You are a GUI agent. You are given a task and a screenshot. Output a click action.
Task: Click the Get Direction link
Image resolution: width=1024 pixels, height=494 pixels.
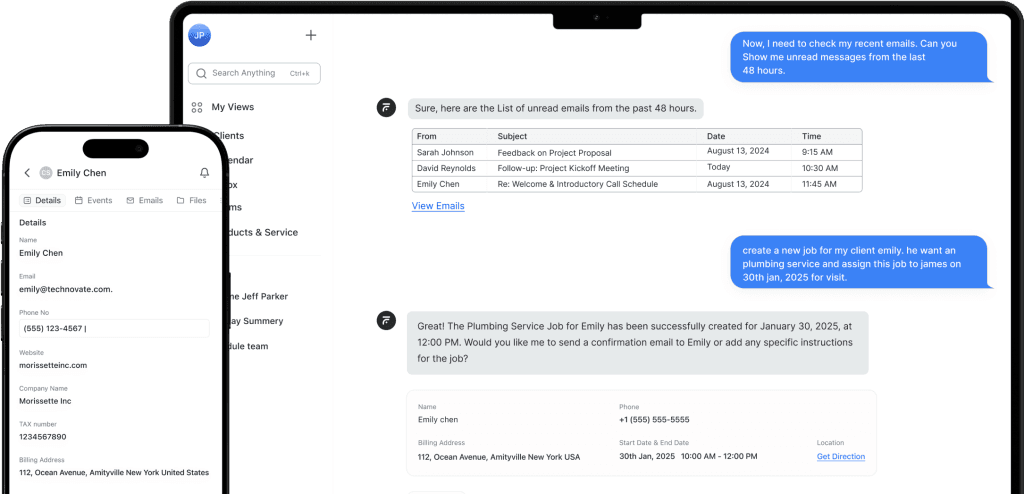[840, 456]
